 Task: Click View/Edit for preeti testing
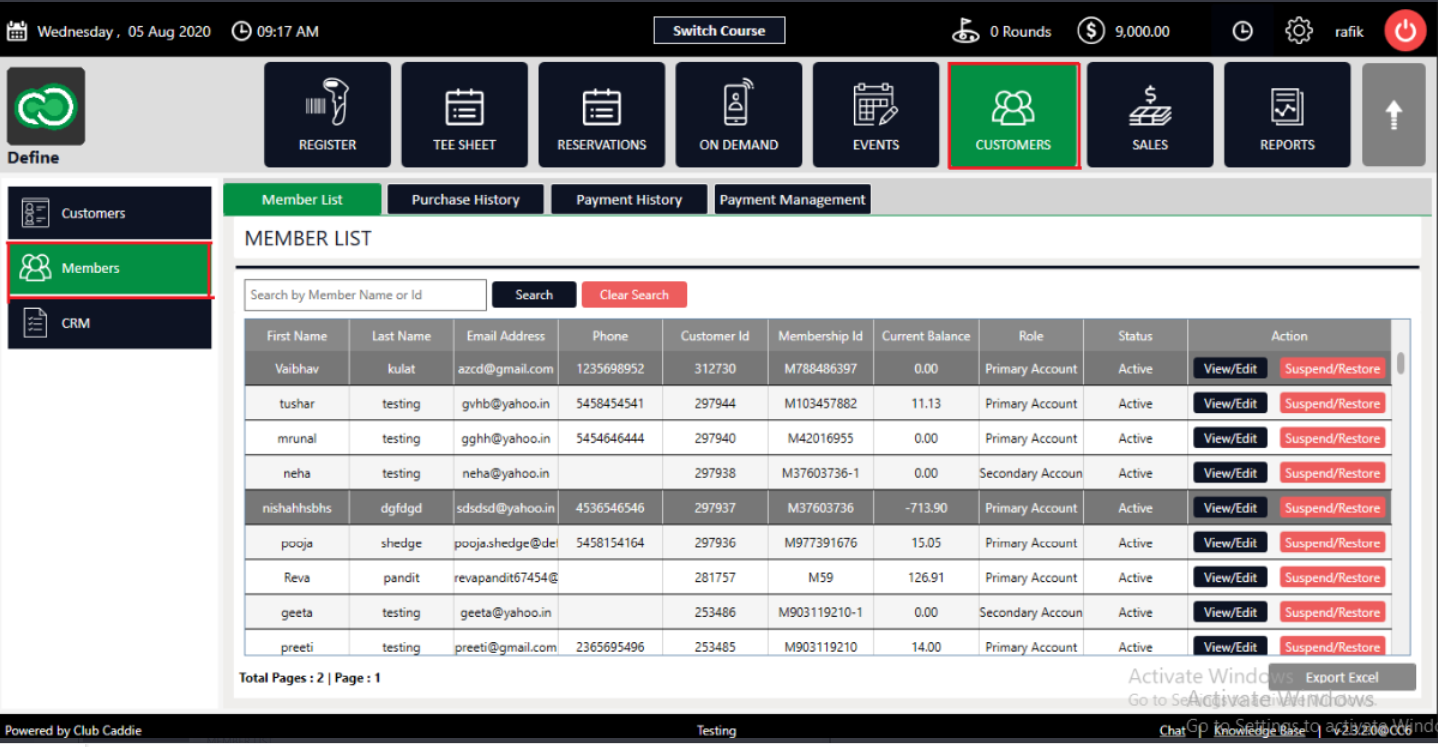tap(1230, 647)
